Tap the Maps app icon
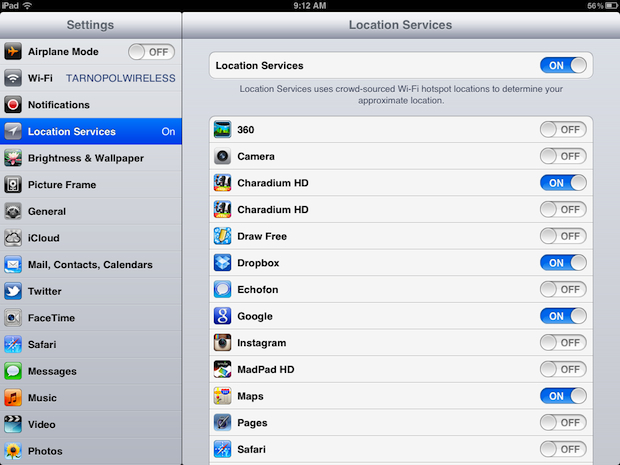This screenshot has height=465, width=620. (x=222, y=396)
